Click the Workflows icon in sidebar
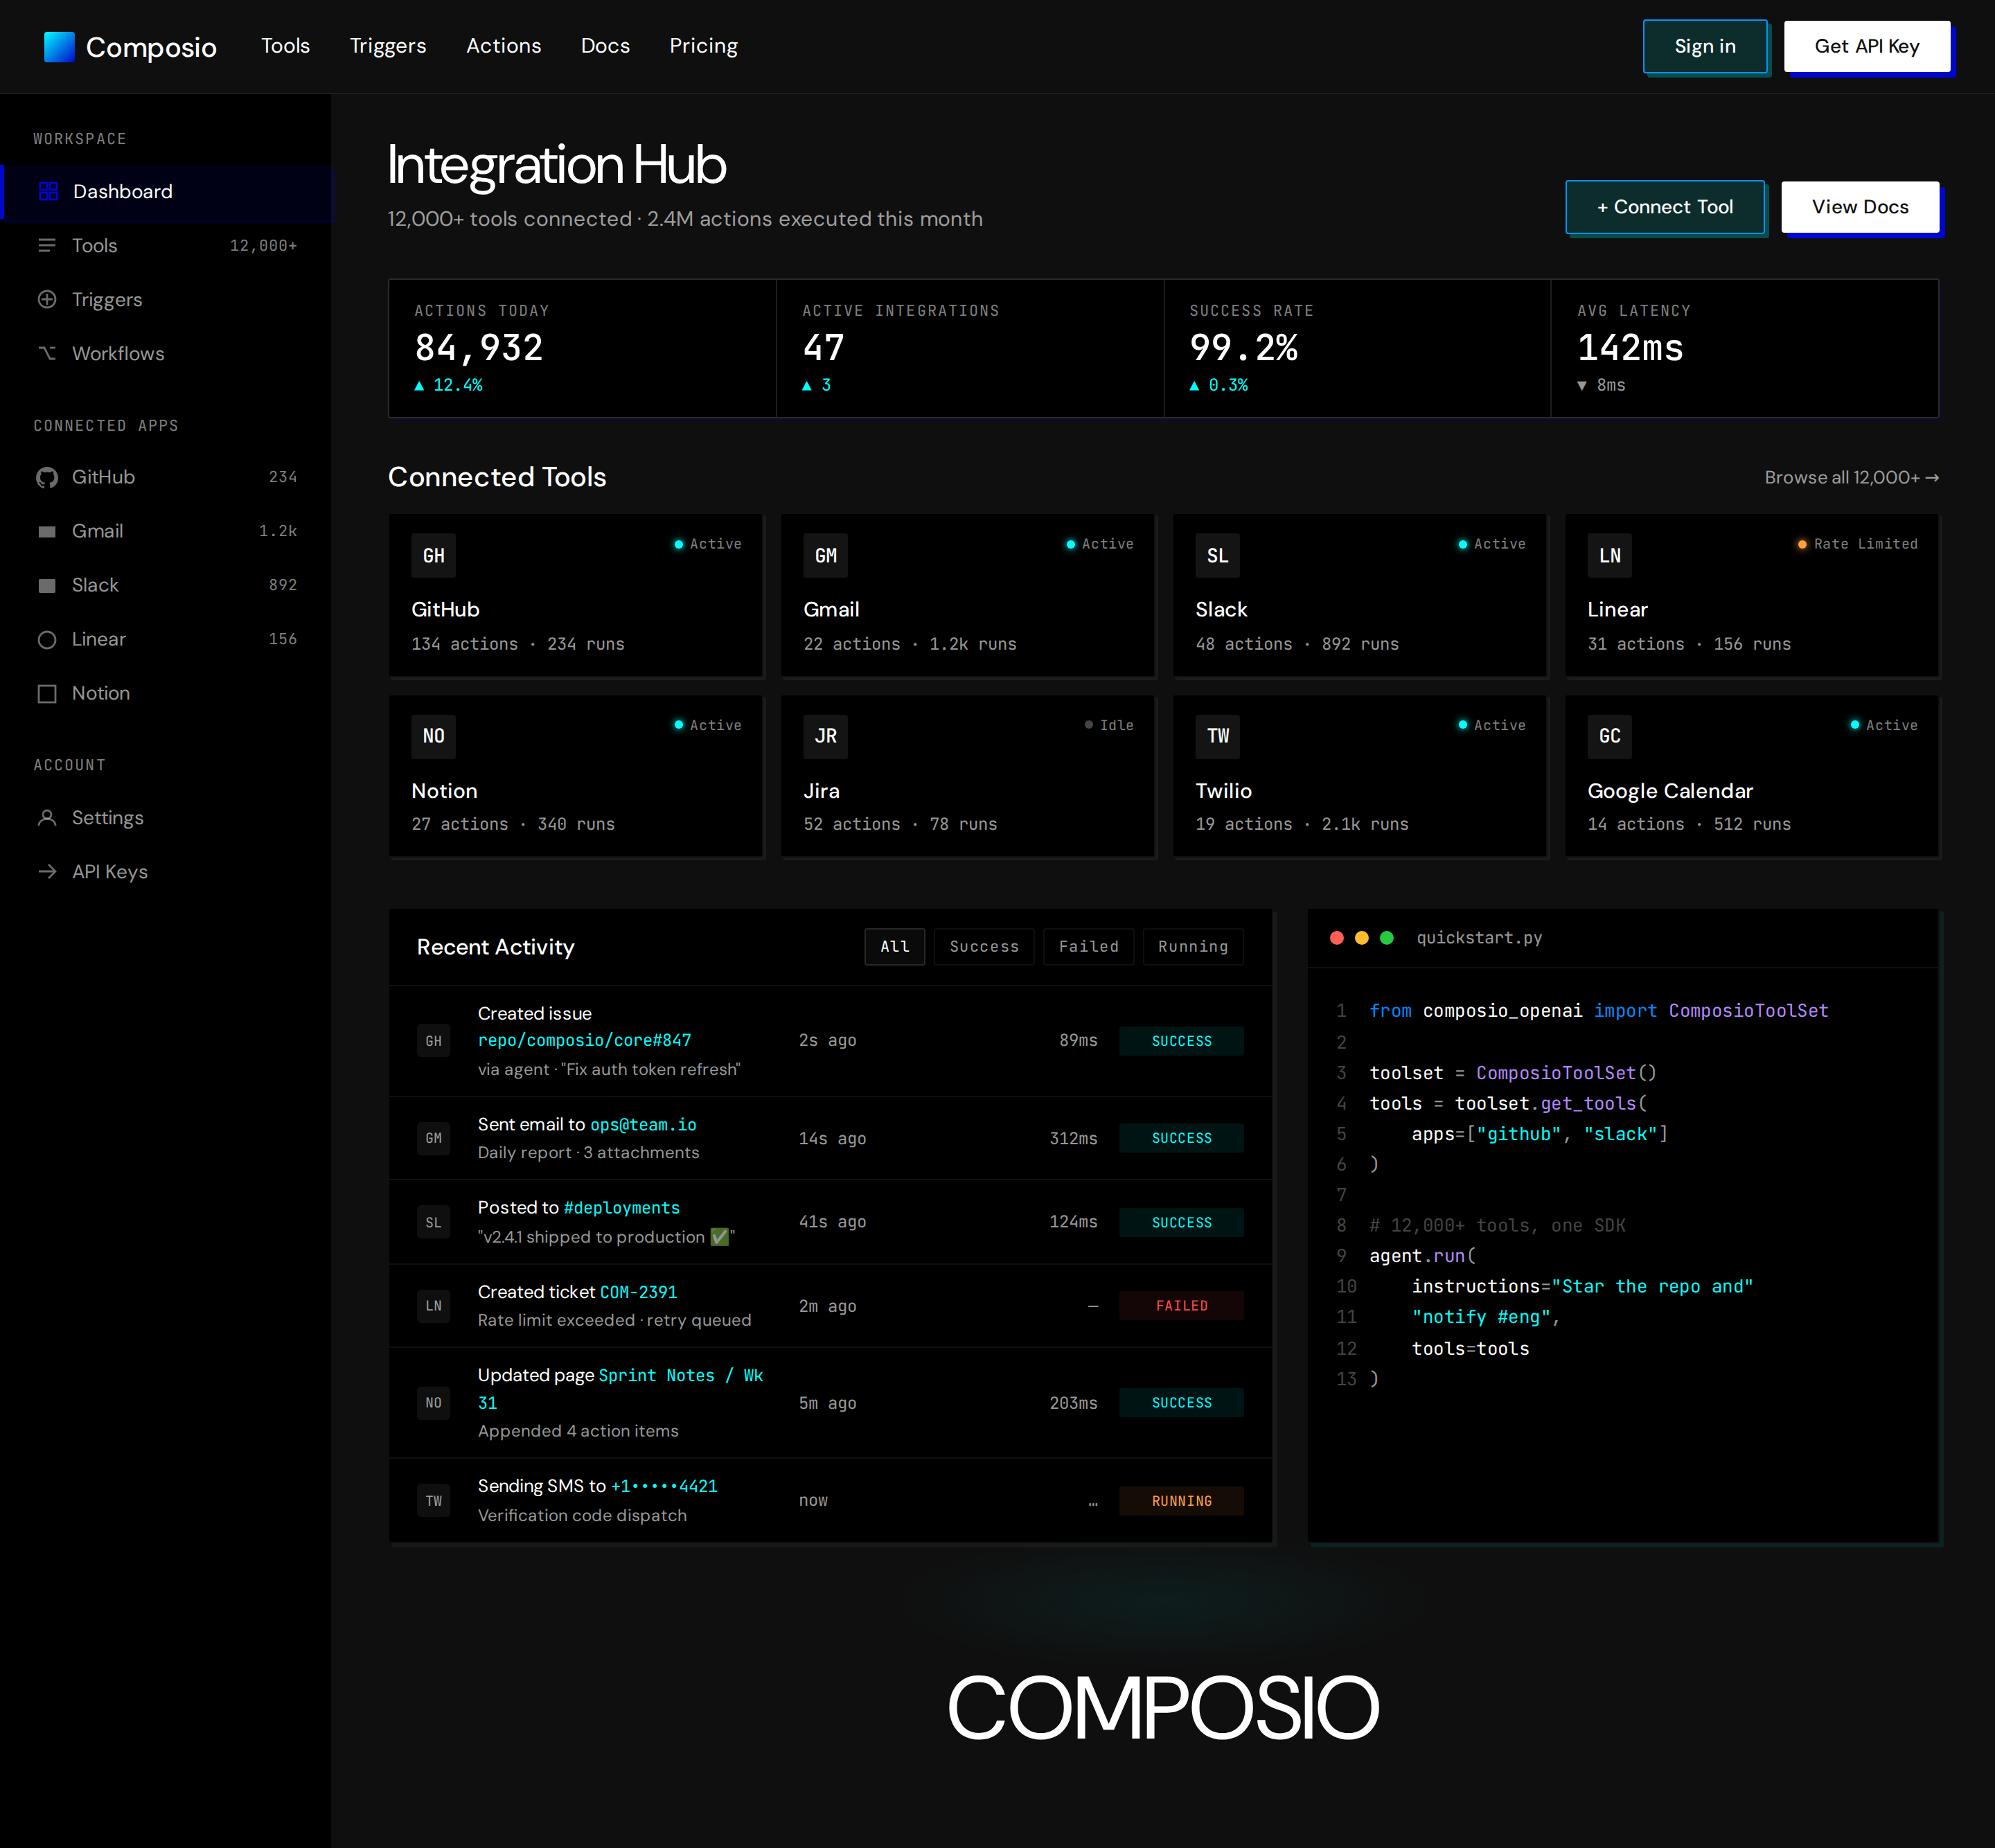 (47, 353)
